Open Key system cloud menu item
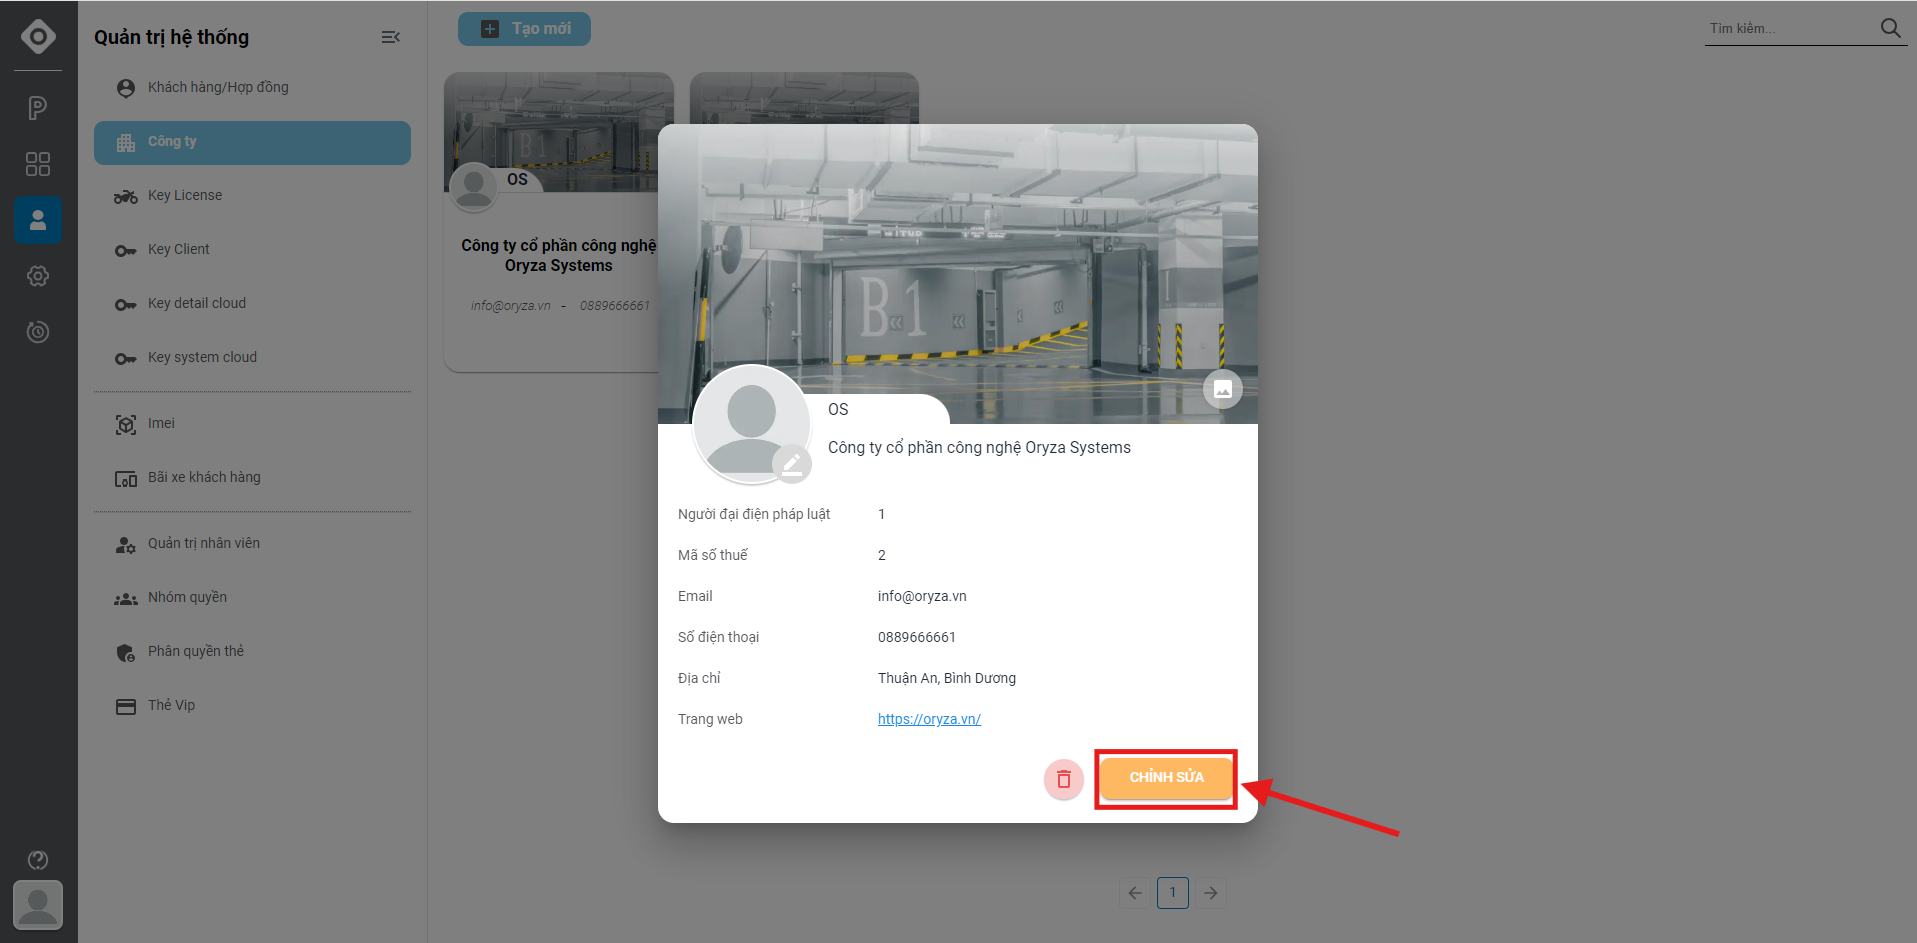 [x=252, y=357]
